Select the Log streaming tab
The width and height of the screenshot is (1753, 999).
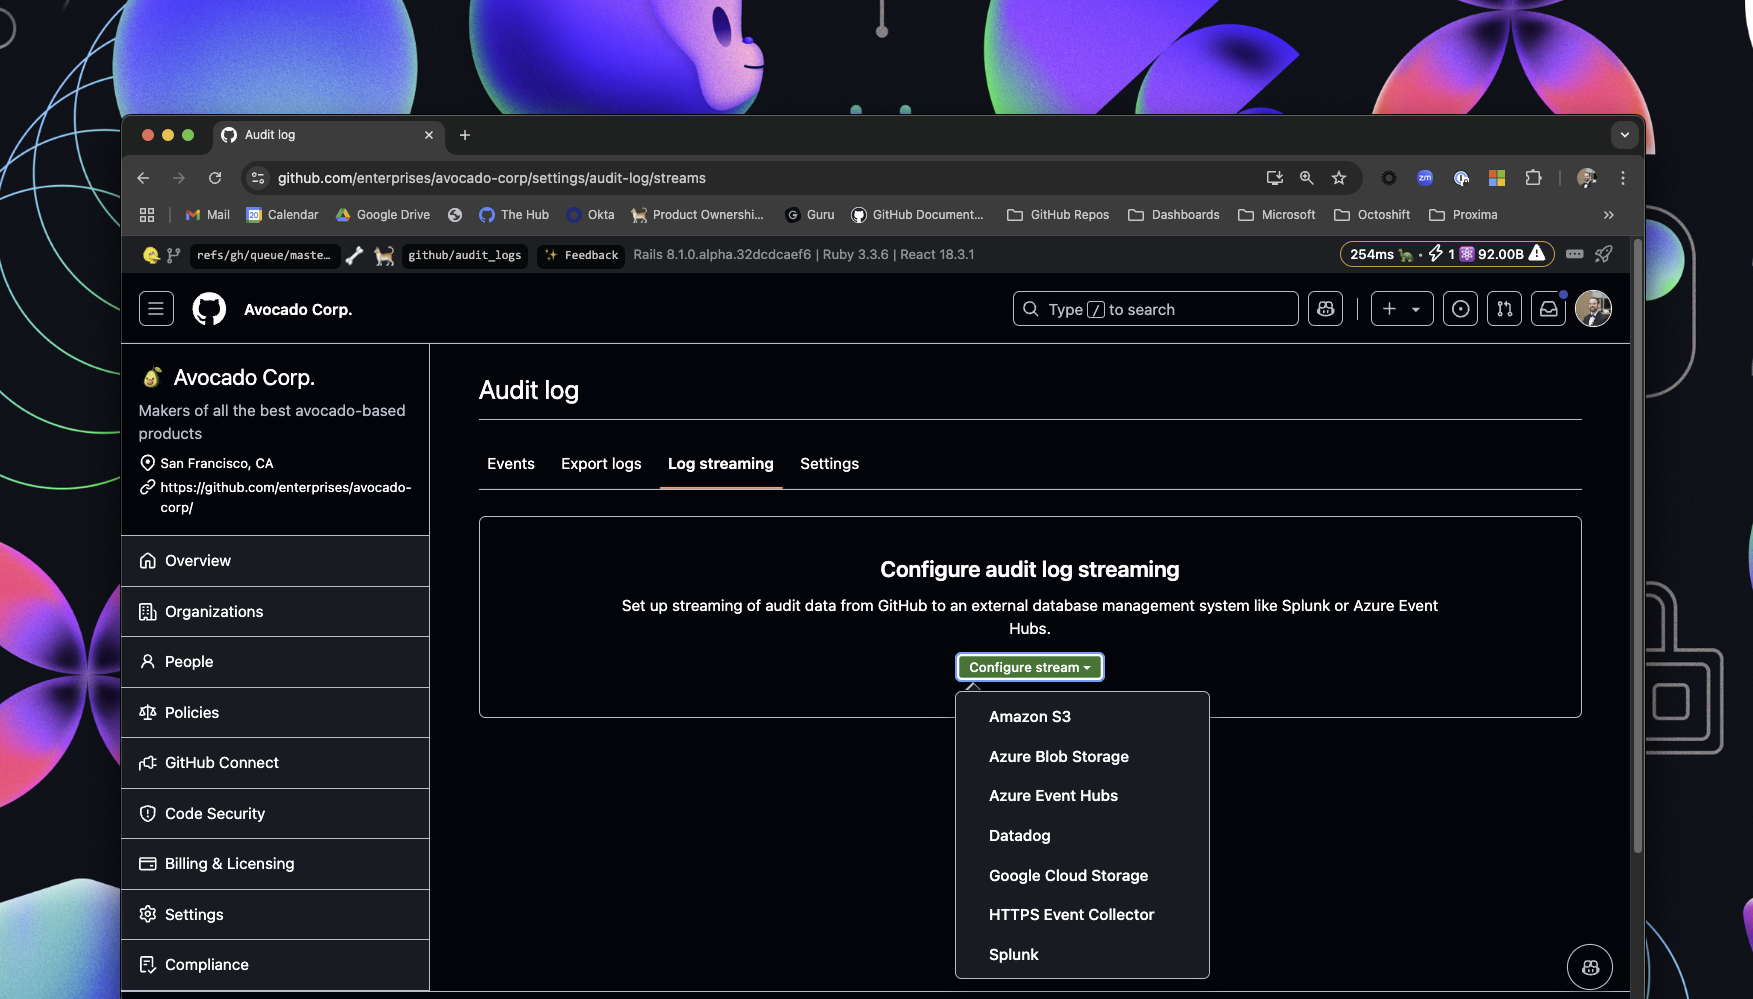(720, 464)
